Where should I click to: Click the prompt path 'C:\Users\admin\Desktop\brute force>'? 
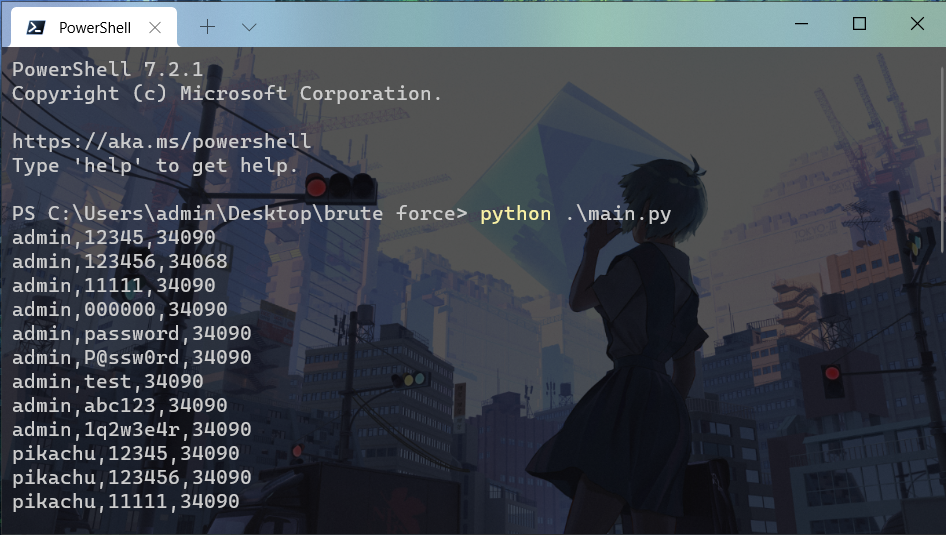point(258,214)
